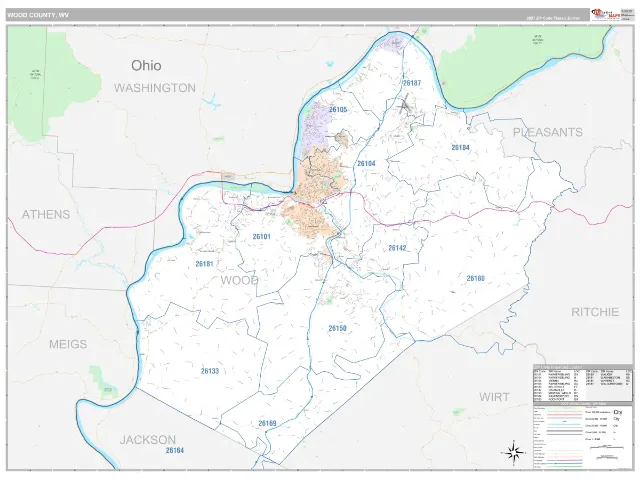The width and height of the screenshot is (640, 480).
Task: Select ZIP code label 26180
Action: (x=476, y=278)
